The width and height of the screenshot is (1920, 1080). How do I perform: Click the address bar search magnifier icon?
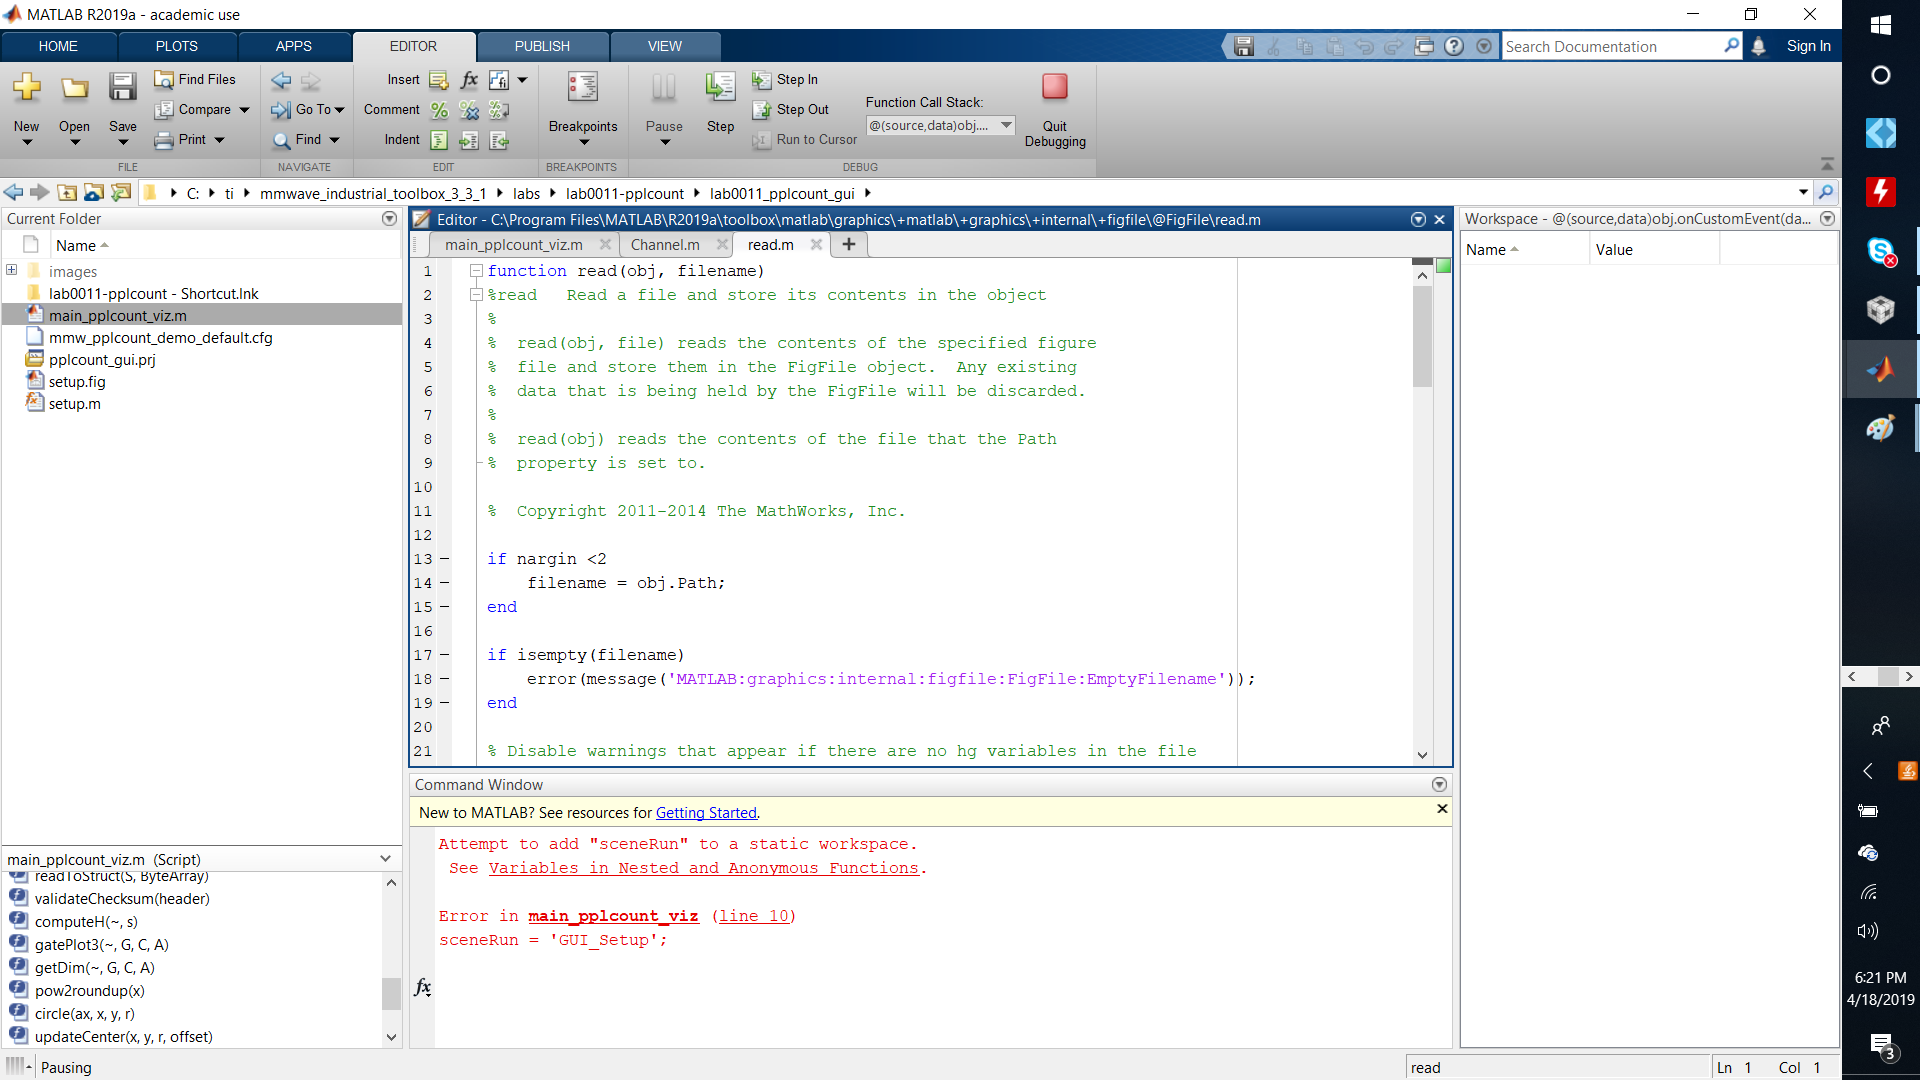tap(1826, 192)
